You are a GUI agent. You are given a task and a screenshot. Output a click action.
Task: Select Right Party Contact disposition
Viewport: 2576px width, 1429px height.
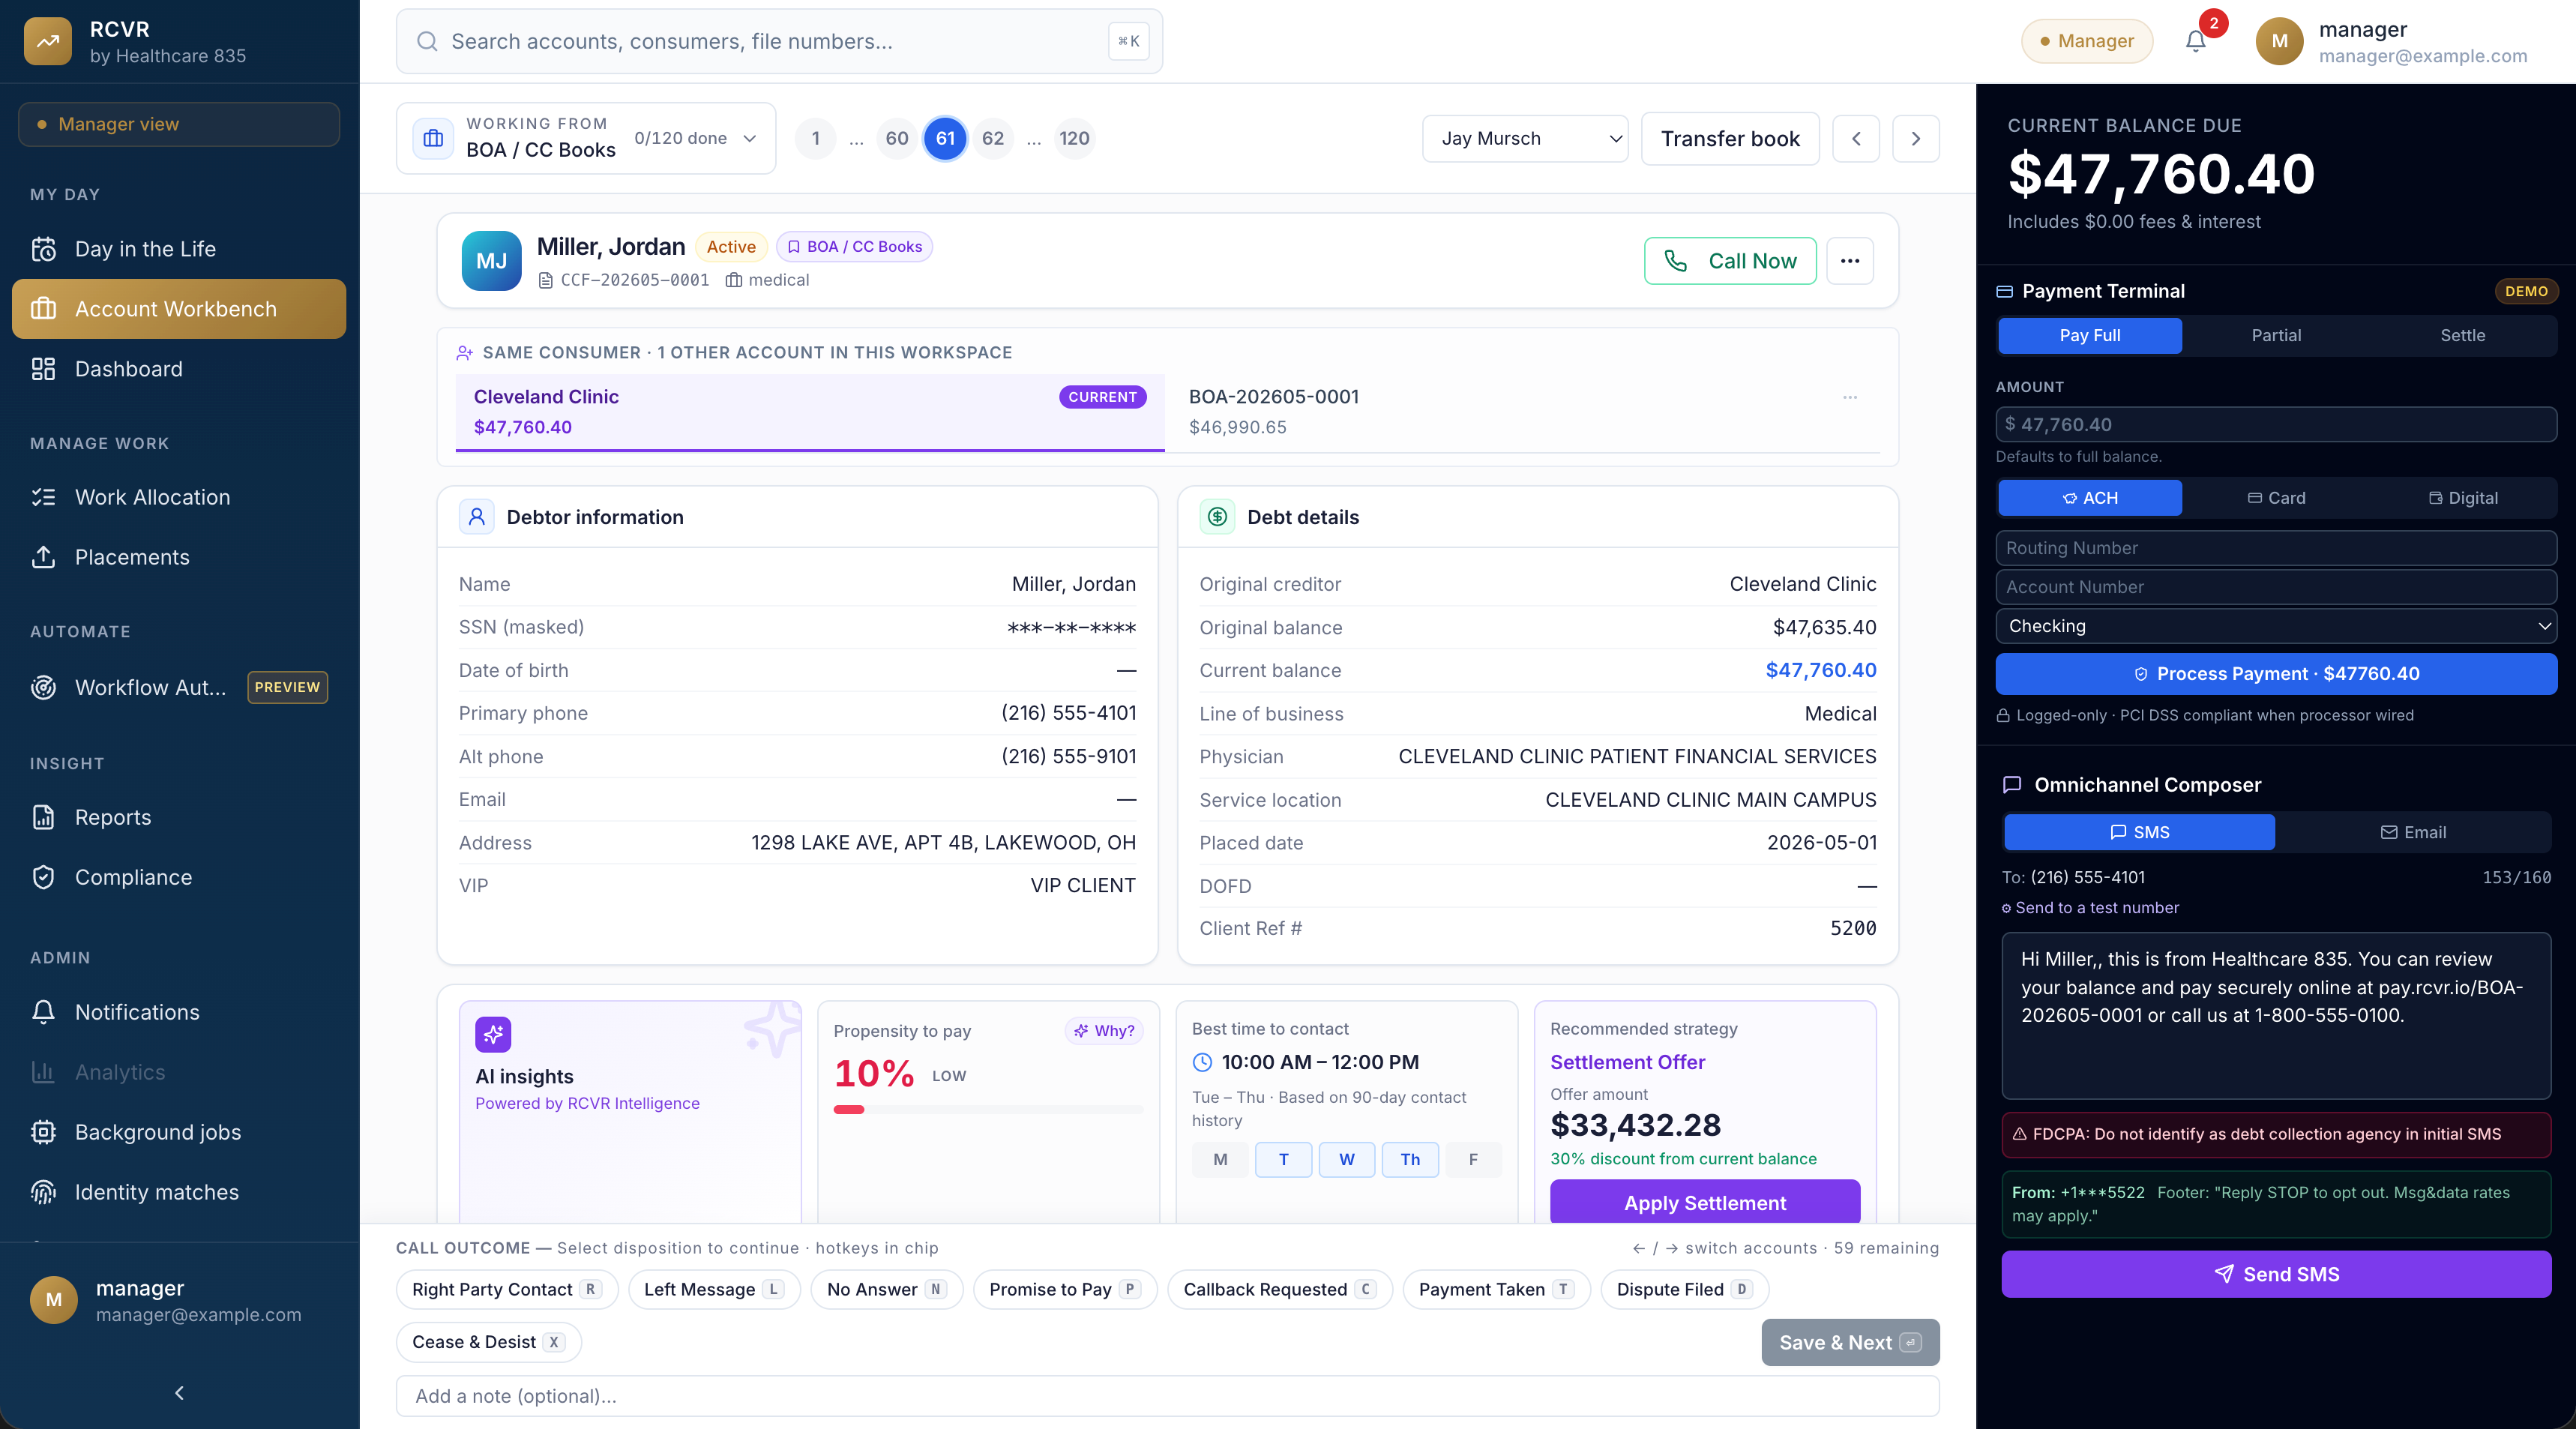coord(506,1289)
